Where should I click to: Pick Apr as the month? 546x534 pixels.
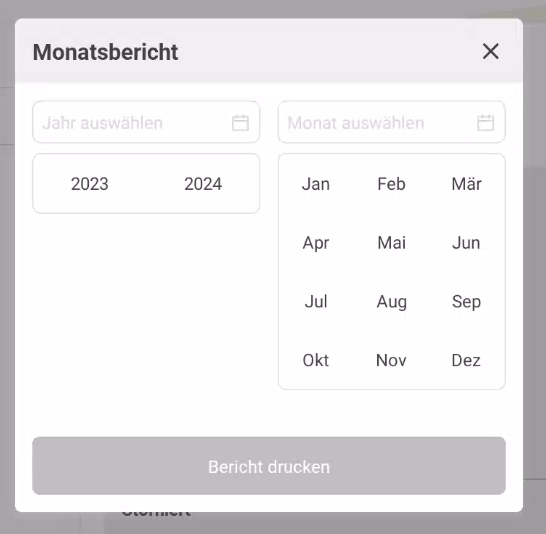point(316,243)
